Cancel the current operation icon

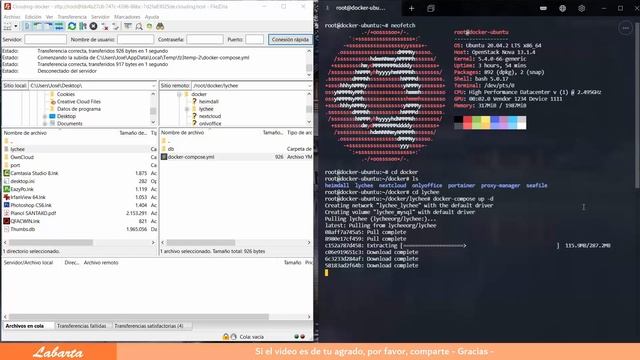93,27
